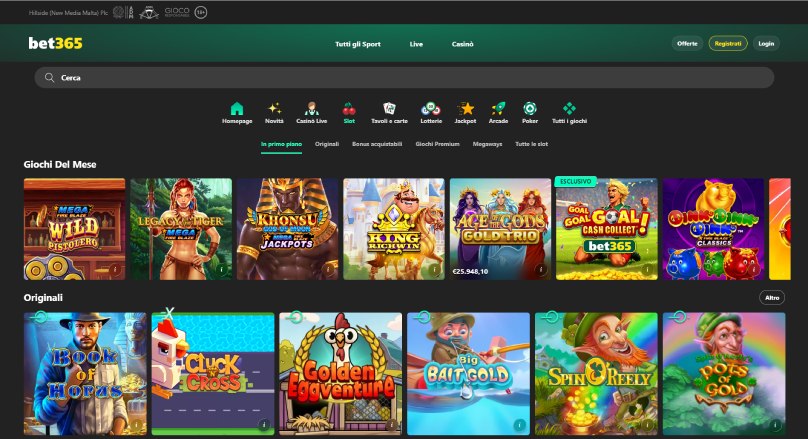Switch to Originali tab
The image size is (808, 439).
pyautogui.click(x=327, y=144)
